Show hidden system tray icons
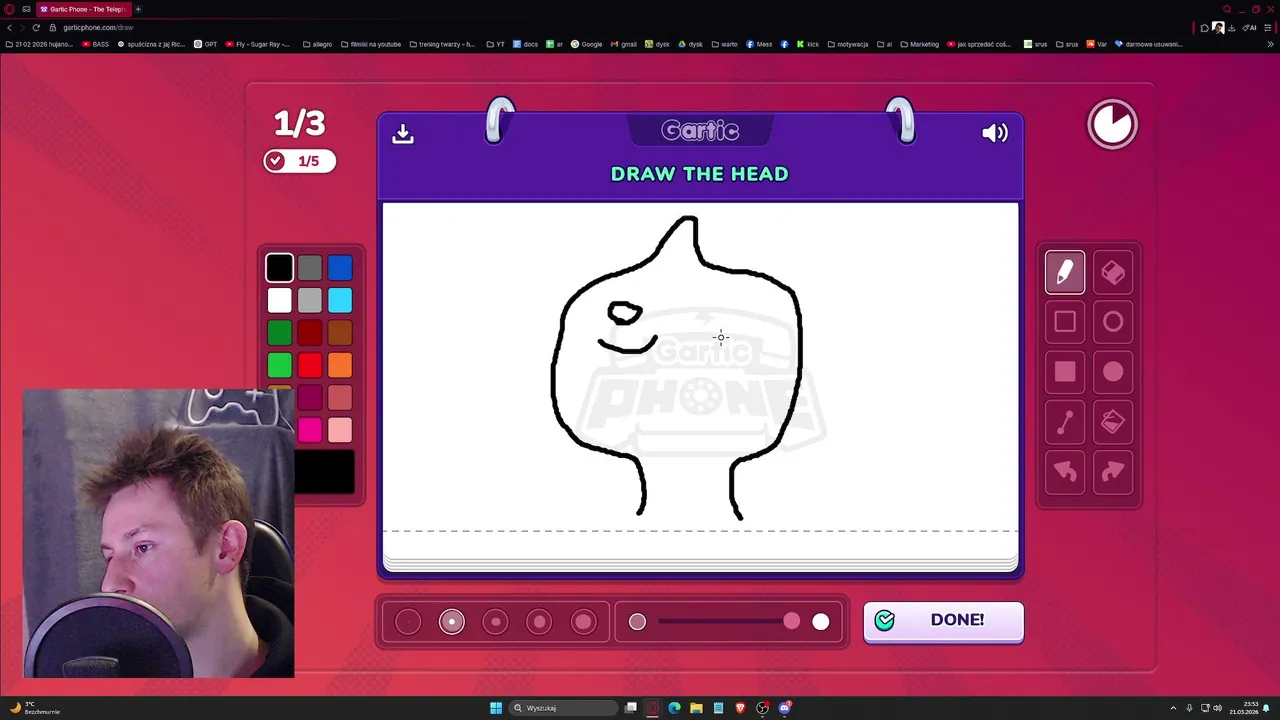 (1174, 708)
